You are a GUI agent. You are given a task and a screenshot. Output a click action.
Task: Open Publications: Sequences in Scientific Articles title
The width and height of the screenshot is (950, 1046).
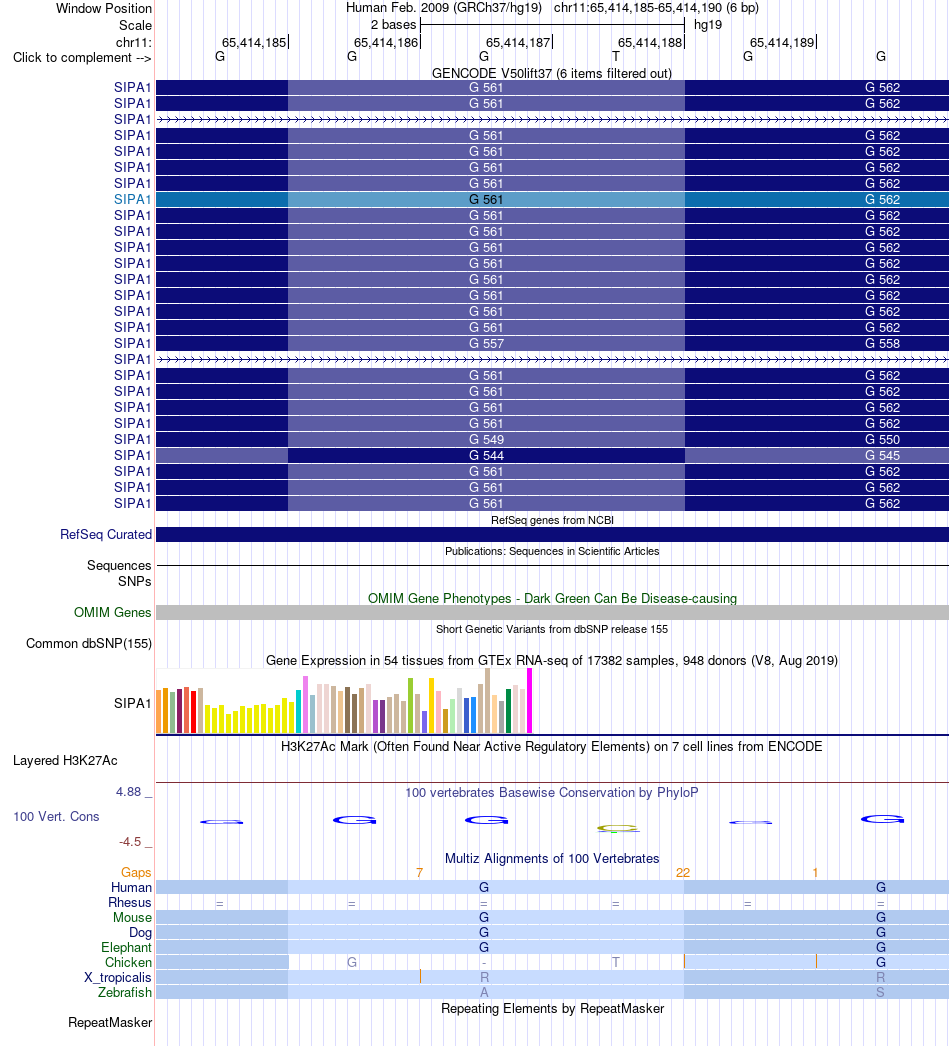(x=552, y=551)
